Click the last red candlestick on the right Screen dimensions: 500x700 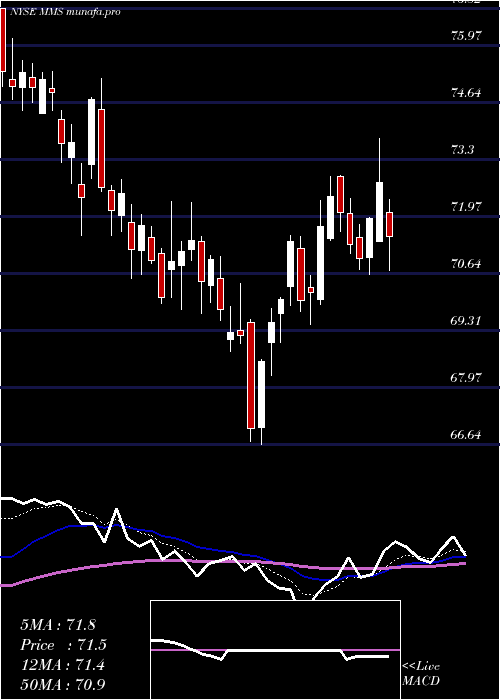pos(390,225)
